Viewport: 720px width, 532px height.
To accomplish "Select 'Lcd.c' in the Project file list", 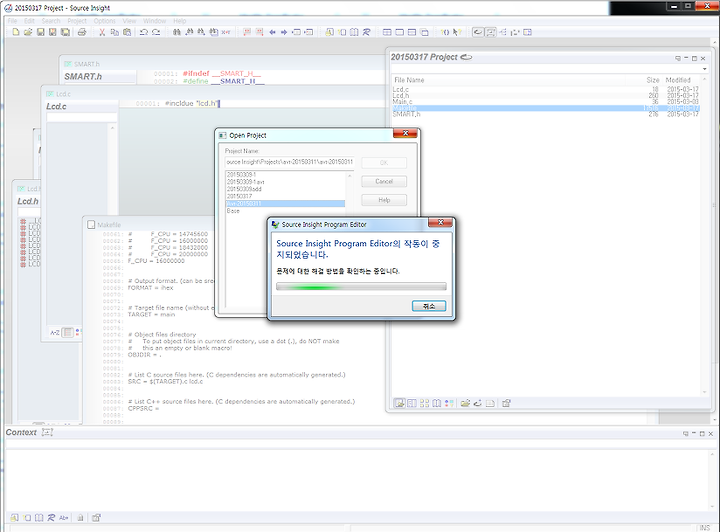I will [x=546, y=90].
